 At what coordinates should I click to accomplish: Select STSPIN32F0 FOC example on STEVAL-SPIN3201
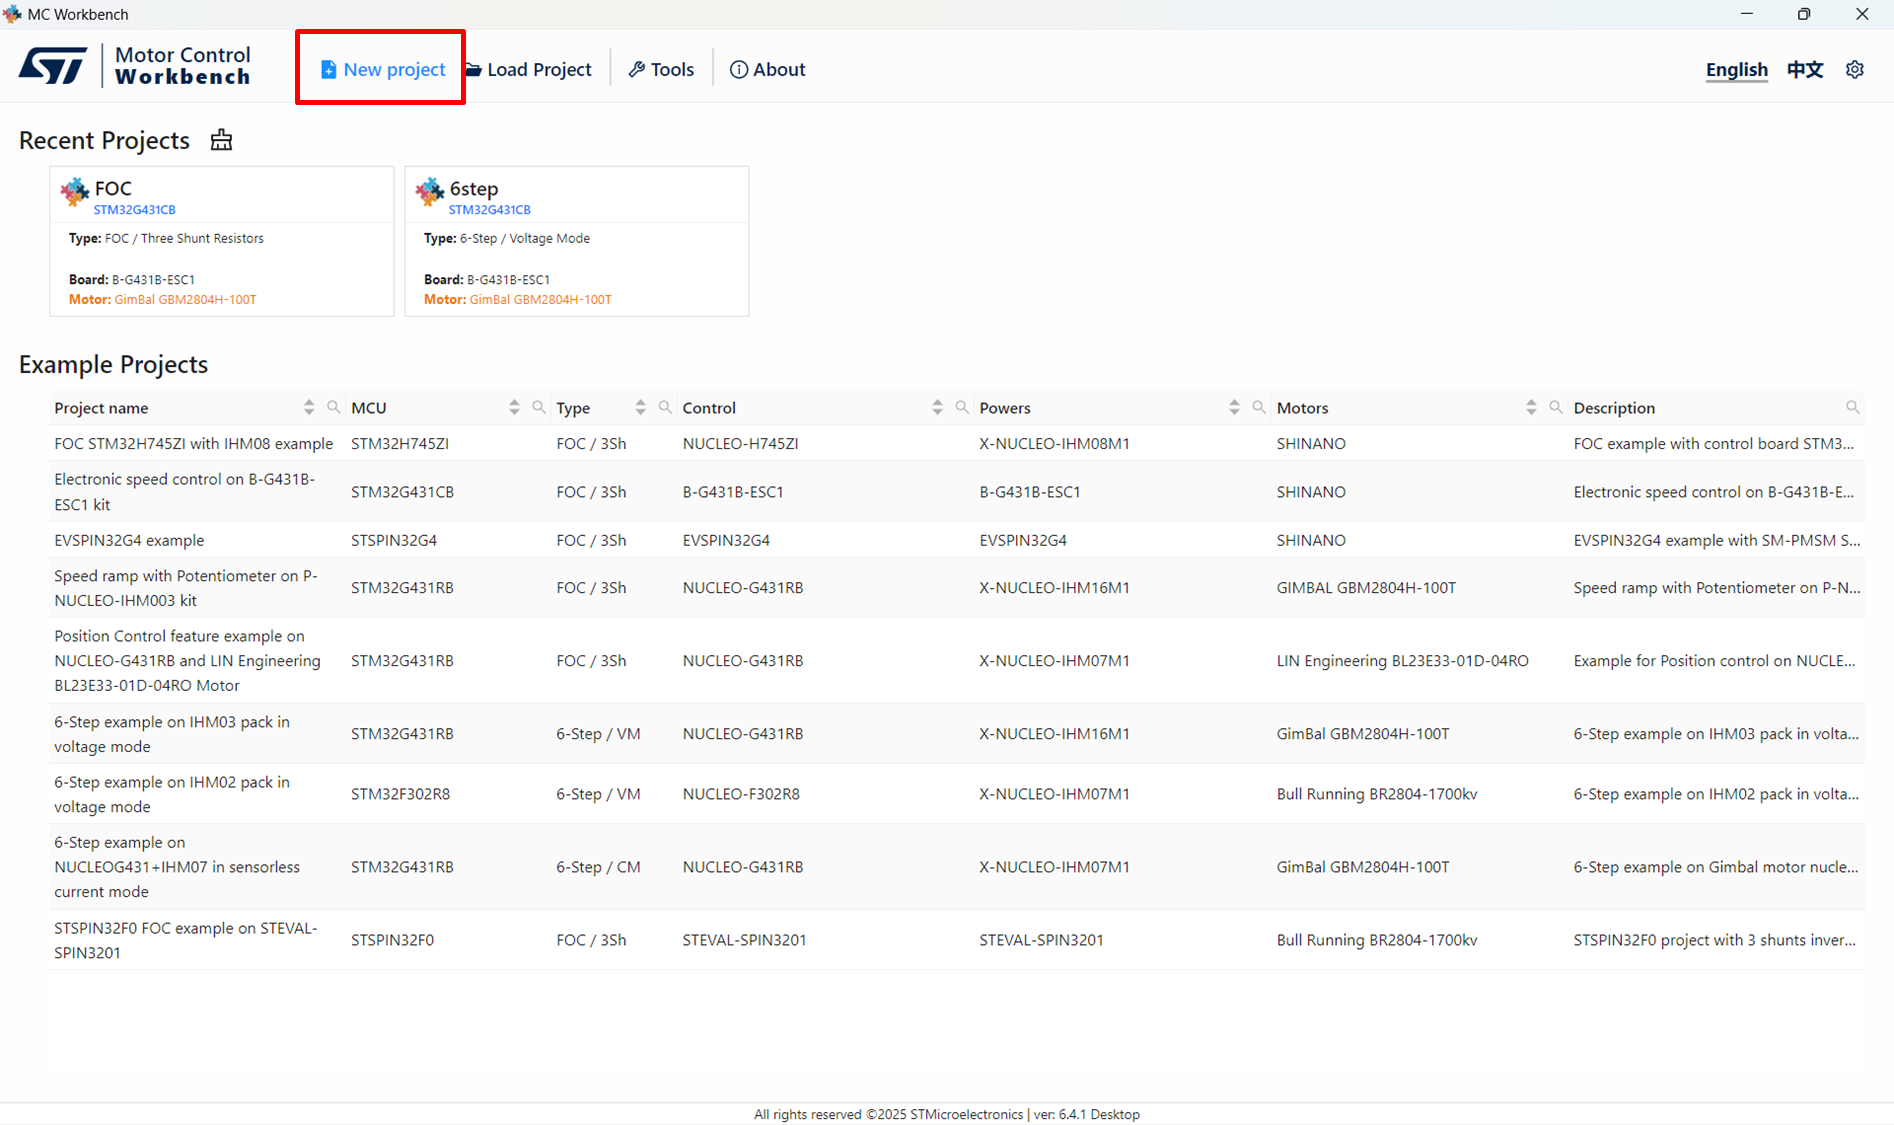coord(957,940)
